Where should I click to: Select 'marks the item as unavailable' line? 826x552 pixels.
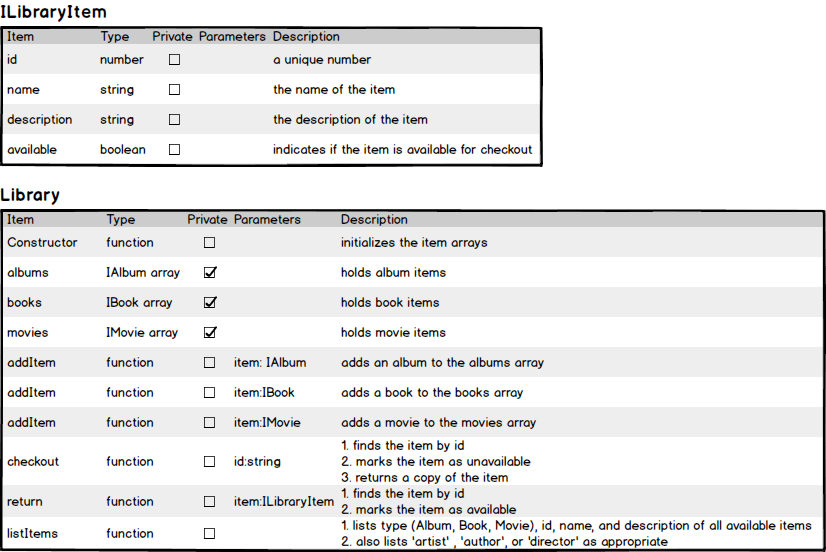tap(436, 461)
